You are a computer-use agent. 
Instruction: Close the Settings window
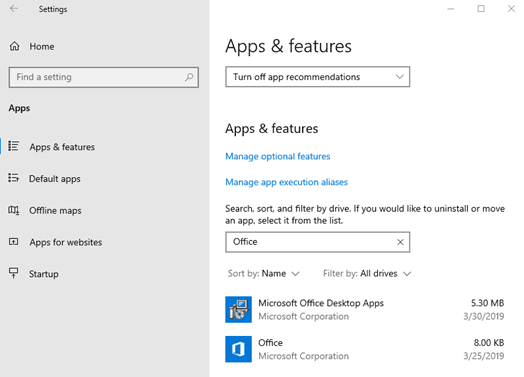click(511, 9)
